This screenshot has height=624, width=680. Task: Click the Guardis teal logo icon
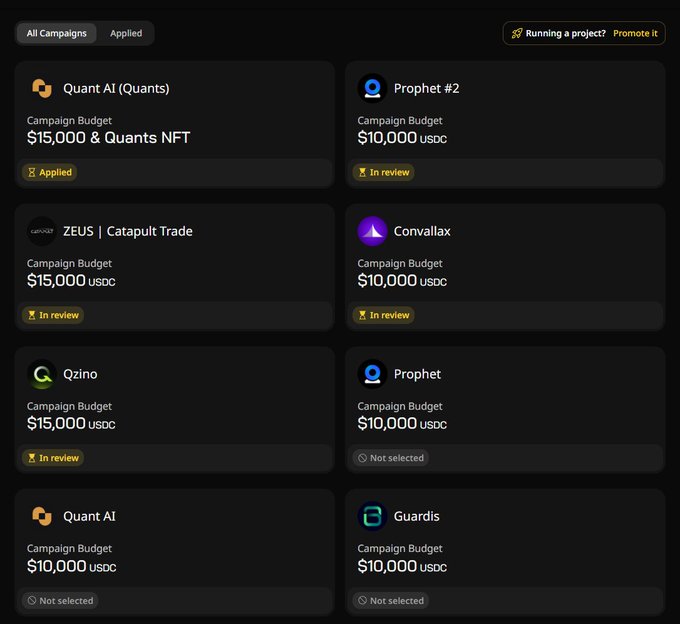tap(372, 516)
